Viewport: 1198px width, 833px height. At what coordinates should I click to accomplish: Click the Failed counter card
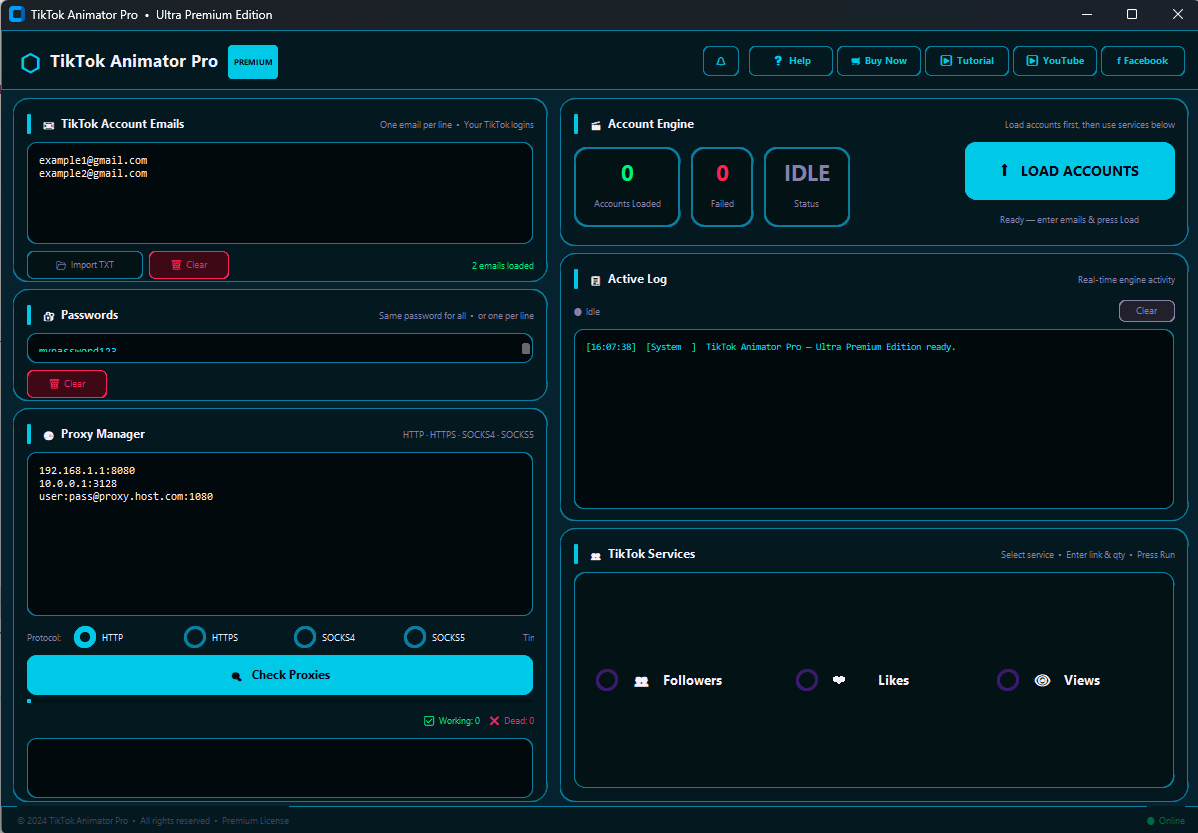[722, 187]
